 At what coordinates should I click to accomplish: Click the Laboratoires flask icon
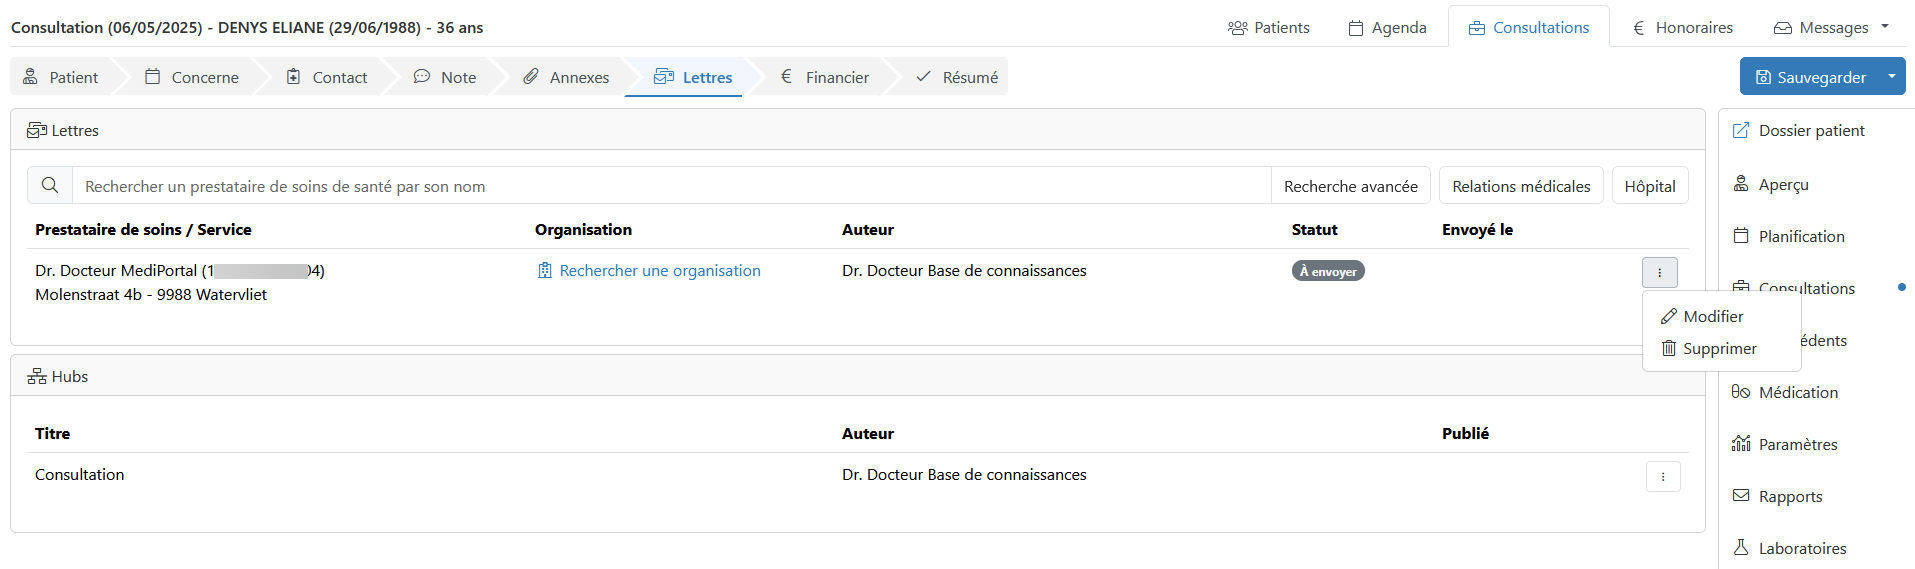1741,547
